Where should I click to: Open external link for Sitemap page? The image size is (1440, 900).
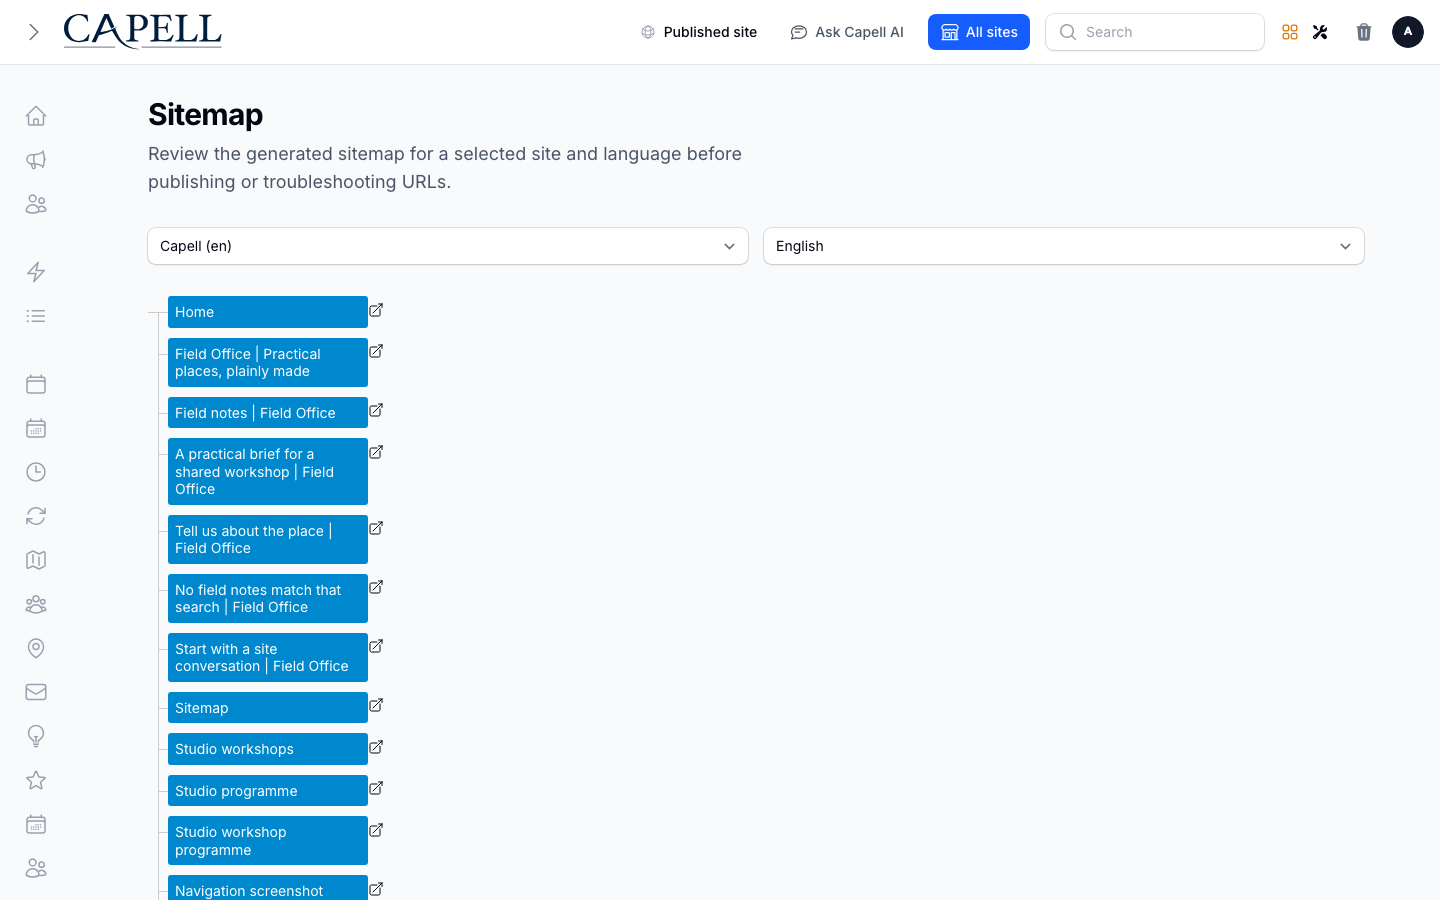pos(376,705)
